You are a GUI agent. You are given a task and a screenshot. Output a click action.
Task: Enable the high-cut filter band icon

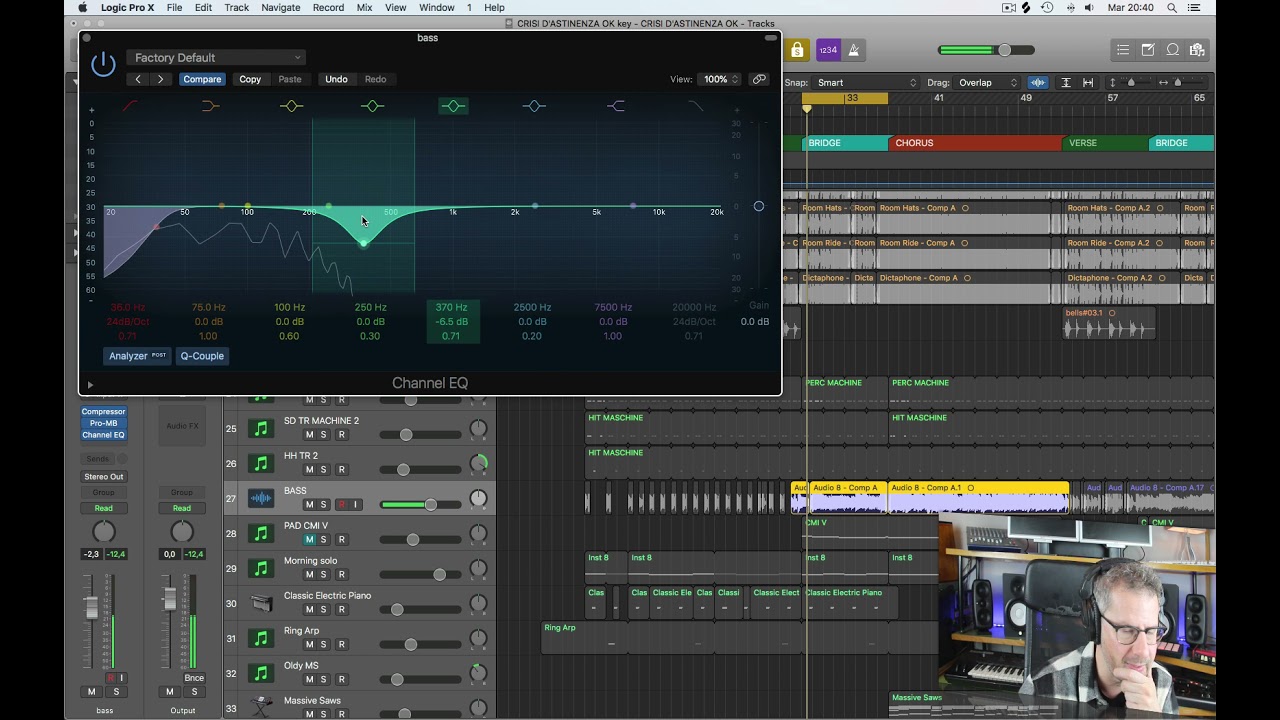[695, 106]
